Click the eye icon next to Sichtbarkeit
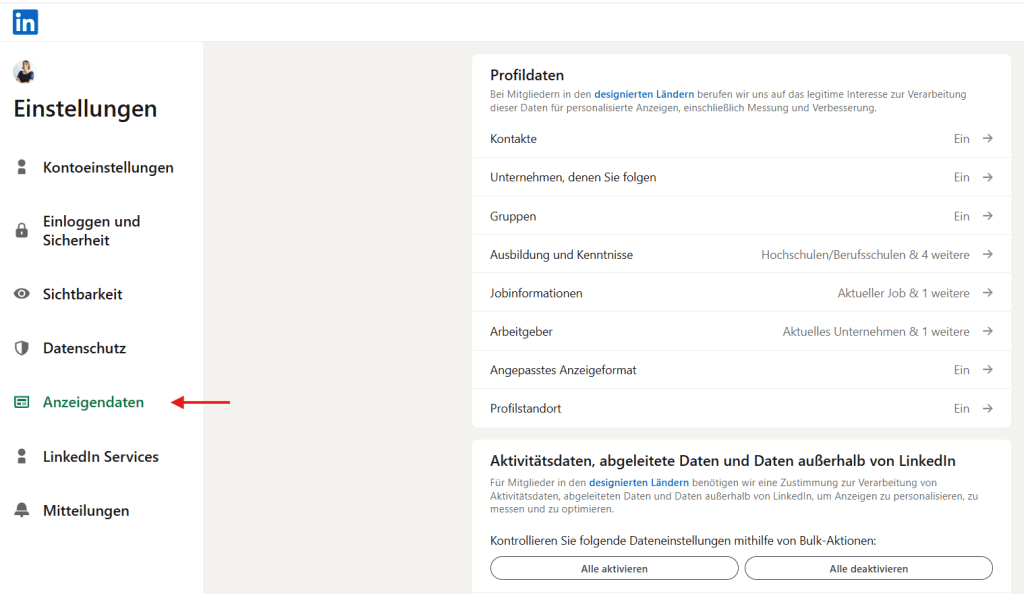Image resolution: width=1024 pixels, height=594 pixels. click(22, 294)
